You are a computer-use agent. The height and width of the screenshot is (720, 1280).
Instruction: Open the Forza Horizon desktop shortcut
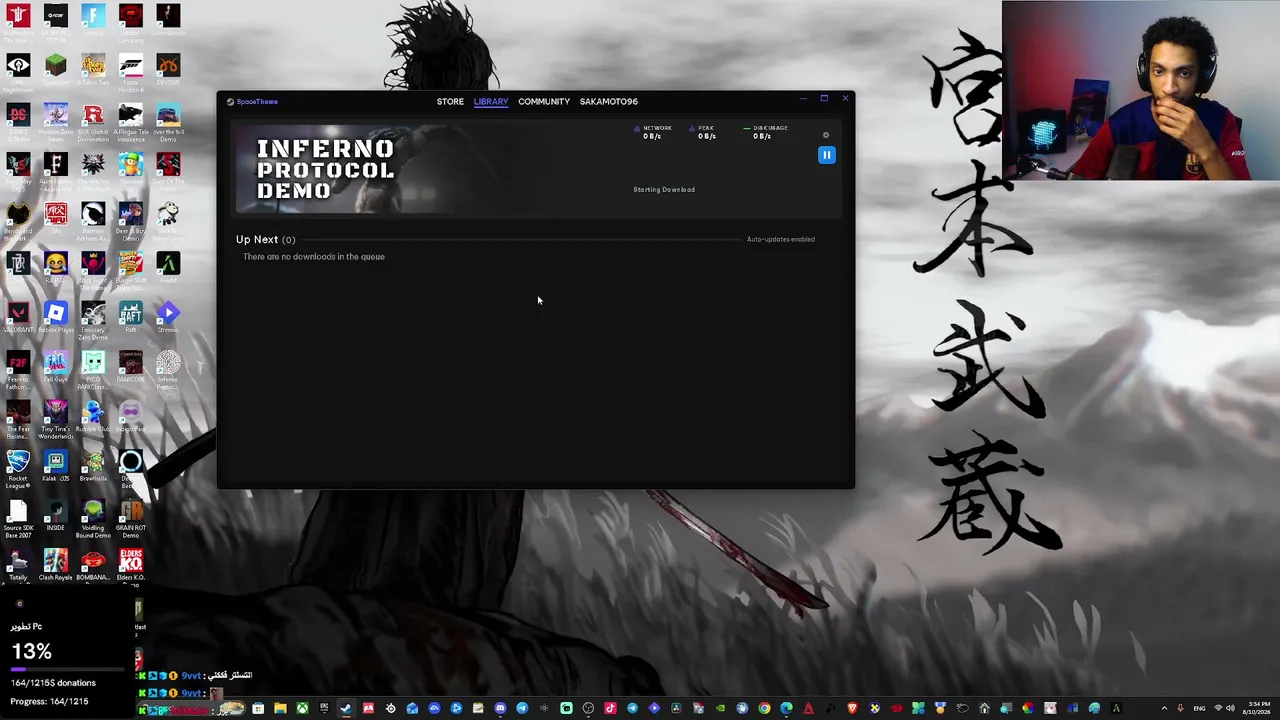pyautogui.click(x=130, y=71)
